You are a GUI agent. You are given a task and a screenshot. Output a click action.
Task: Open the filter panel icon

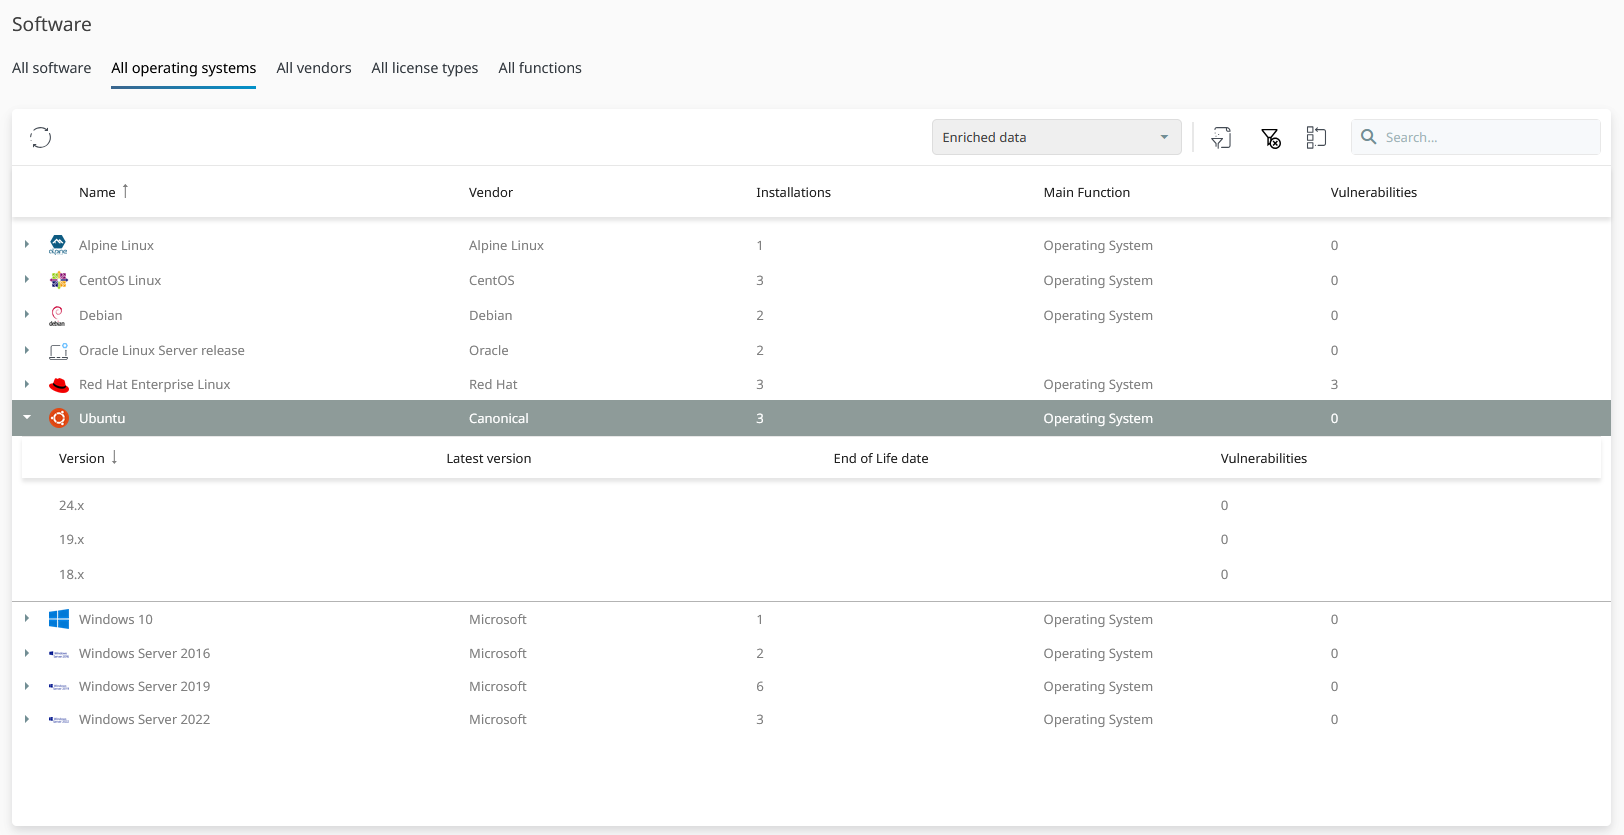pos(1221,138)
